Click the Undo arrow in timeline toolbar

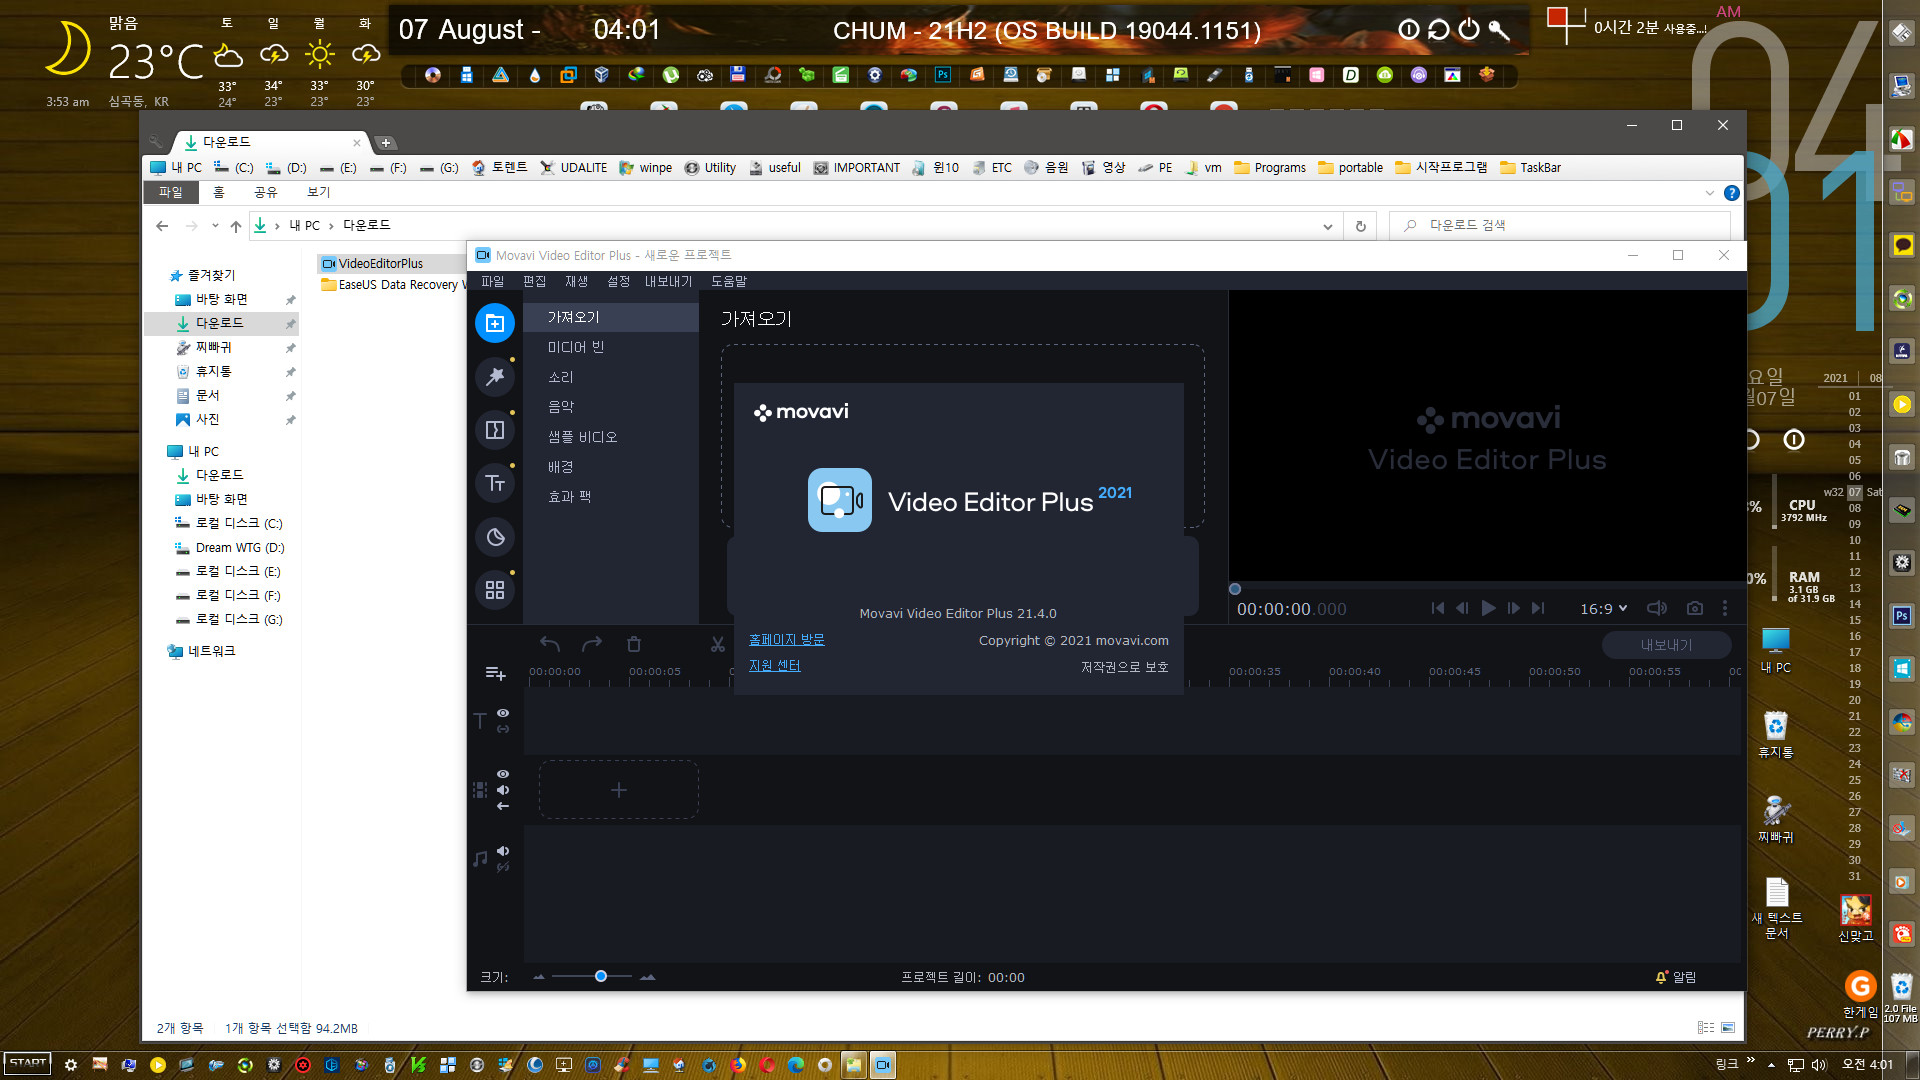(549, 644)
